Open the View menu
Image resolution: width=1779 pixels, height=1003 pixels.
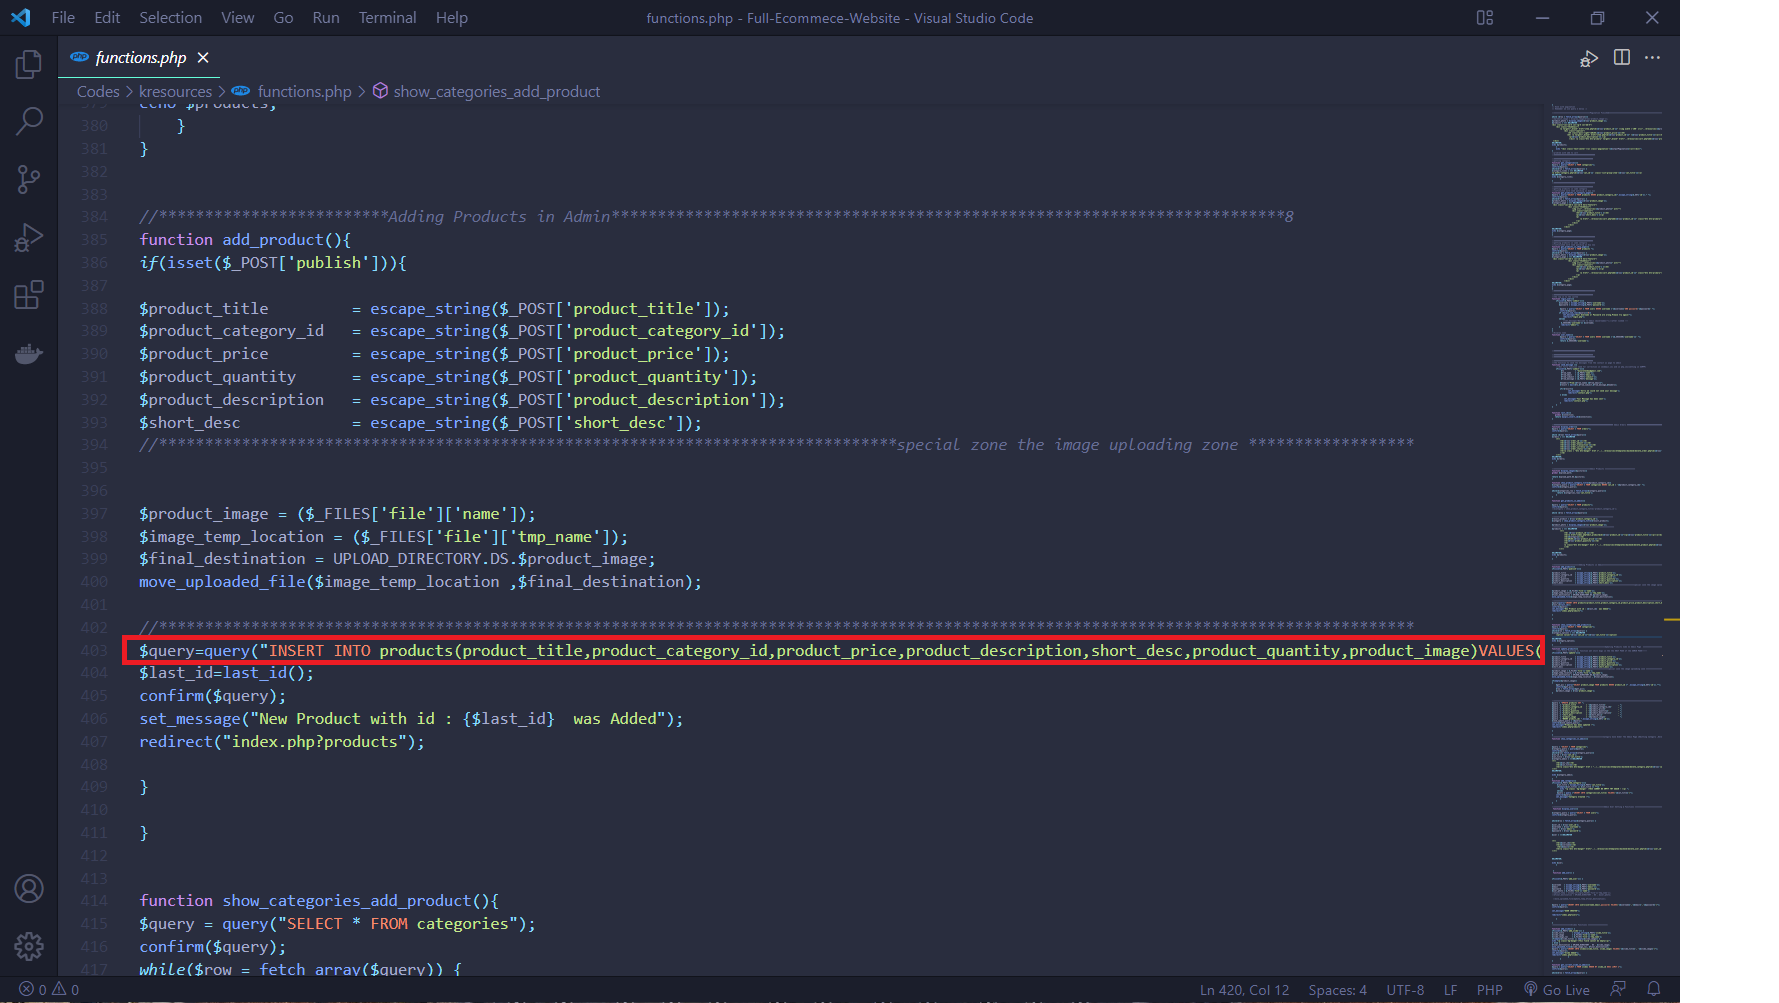[x=238, y=18]
